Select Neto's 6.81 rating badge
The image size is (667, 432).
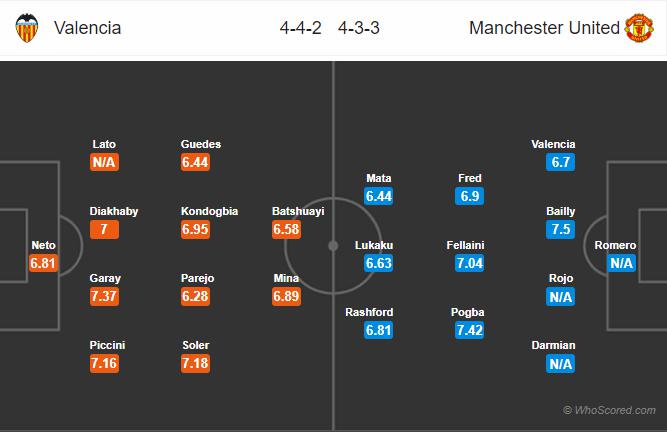point(44,264)
